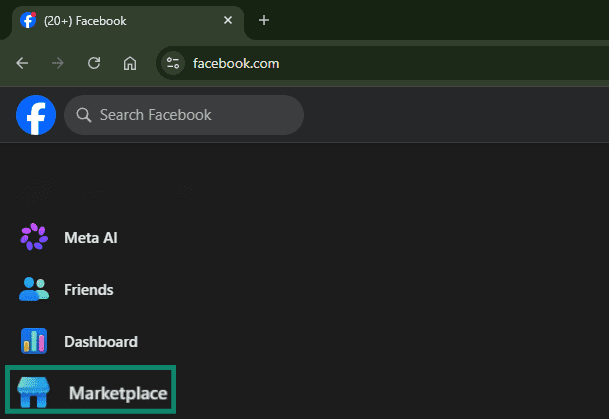Click the blue Friends people icon

pyautogui.click(x=34, y=289)
